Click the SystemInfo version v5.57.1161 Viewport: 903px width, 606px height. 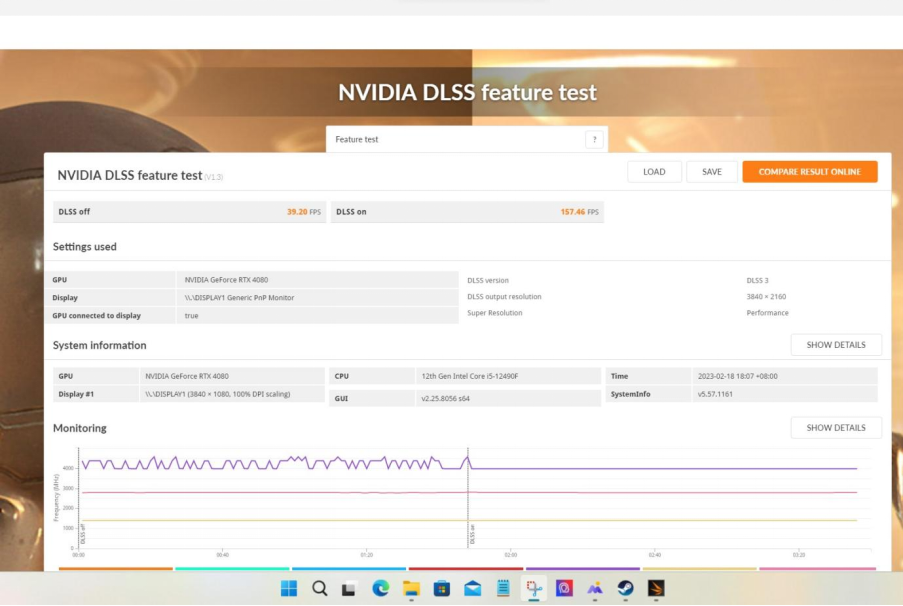click(715, 394)
